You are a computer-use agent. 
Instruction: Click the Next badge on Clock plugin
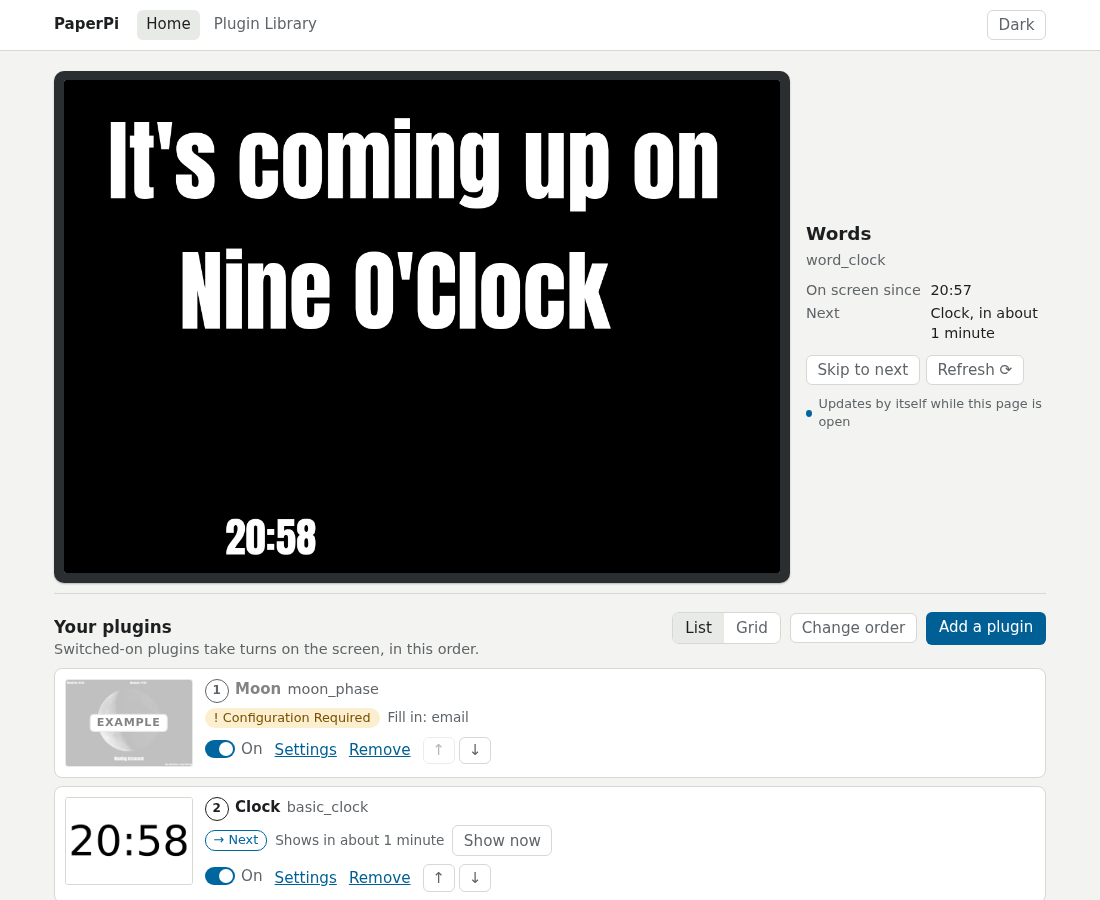point(236,840)
